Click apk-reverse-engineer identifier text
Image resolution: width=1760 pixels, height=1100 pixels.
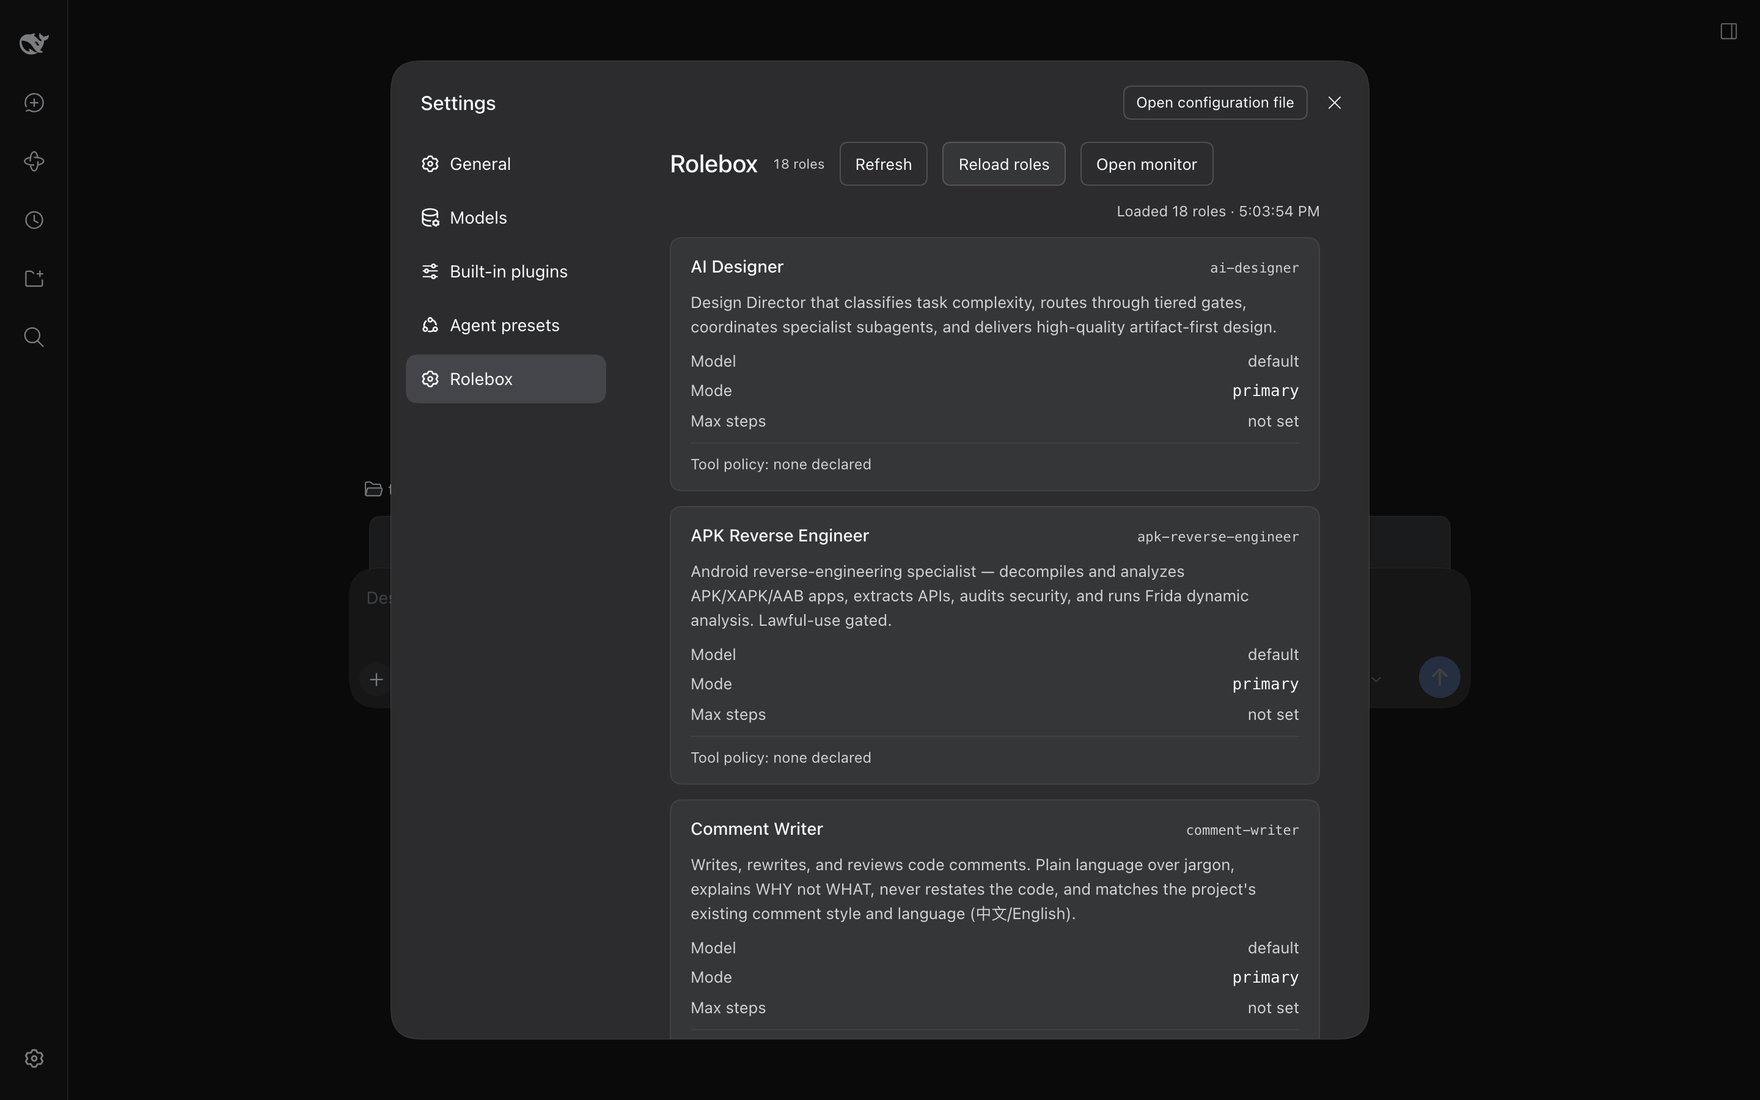(1217, 537)
